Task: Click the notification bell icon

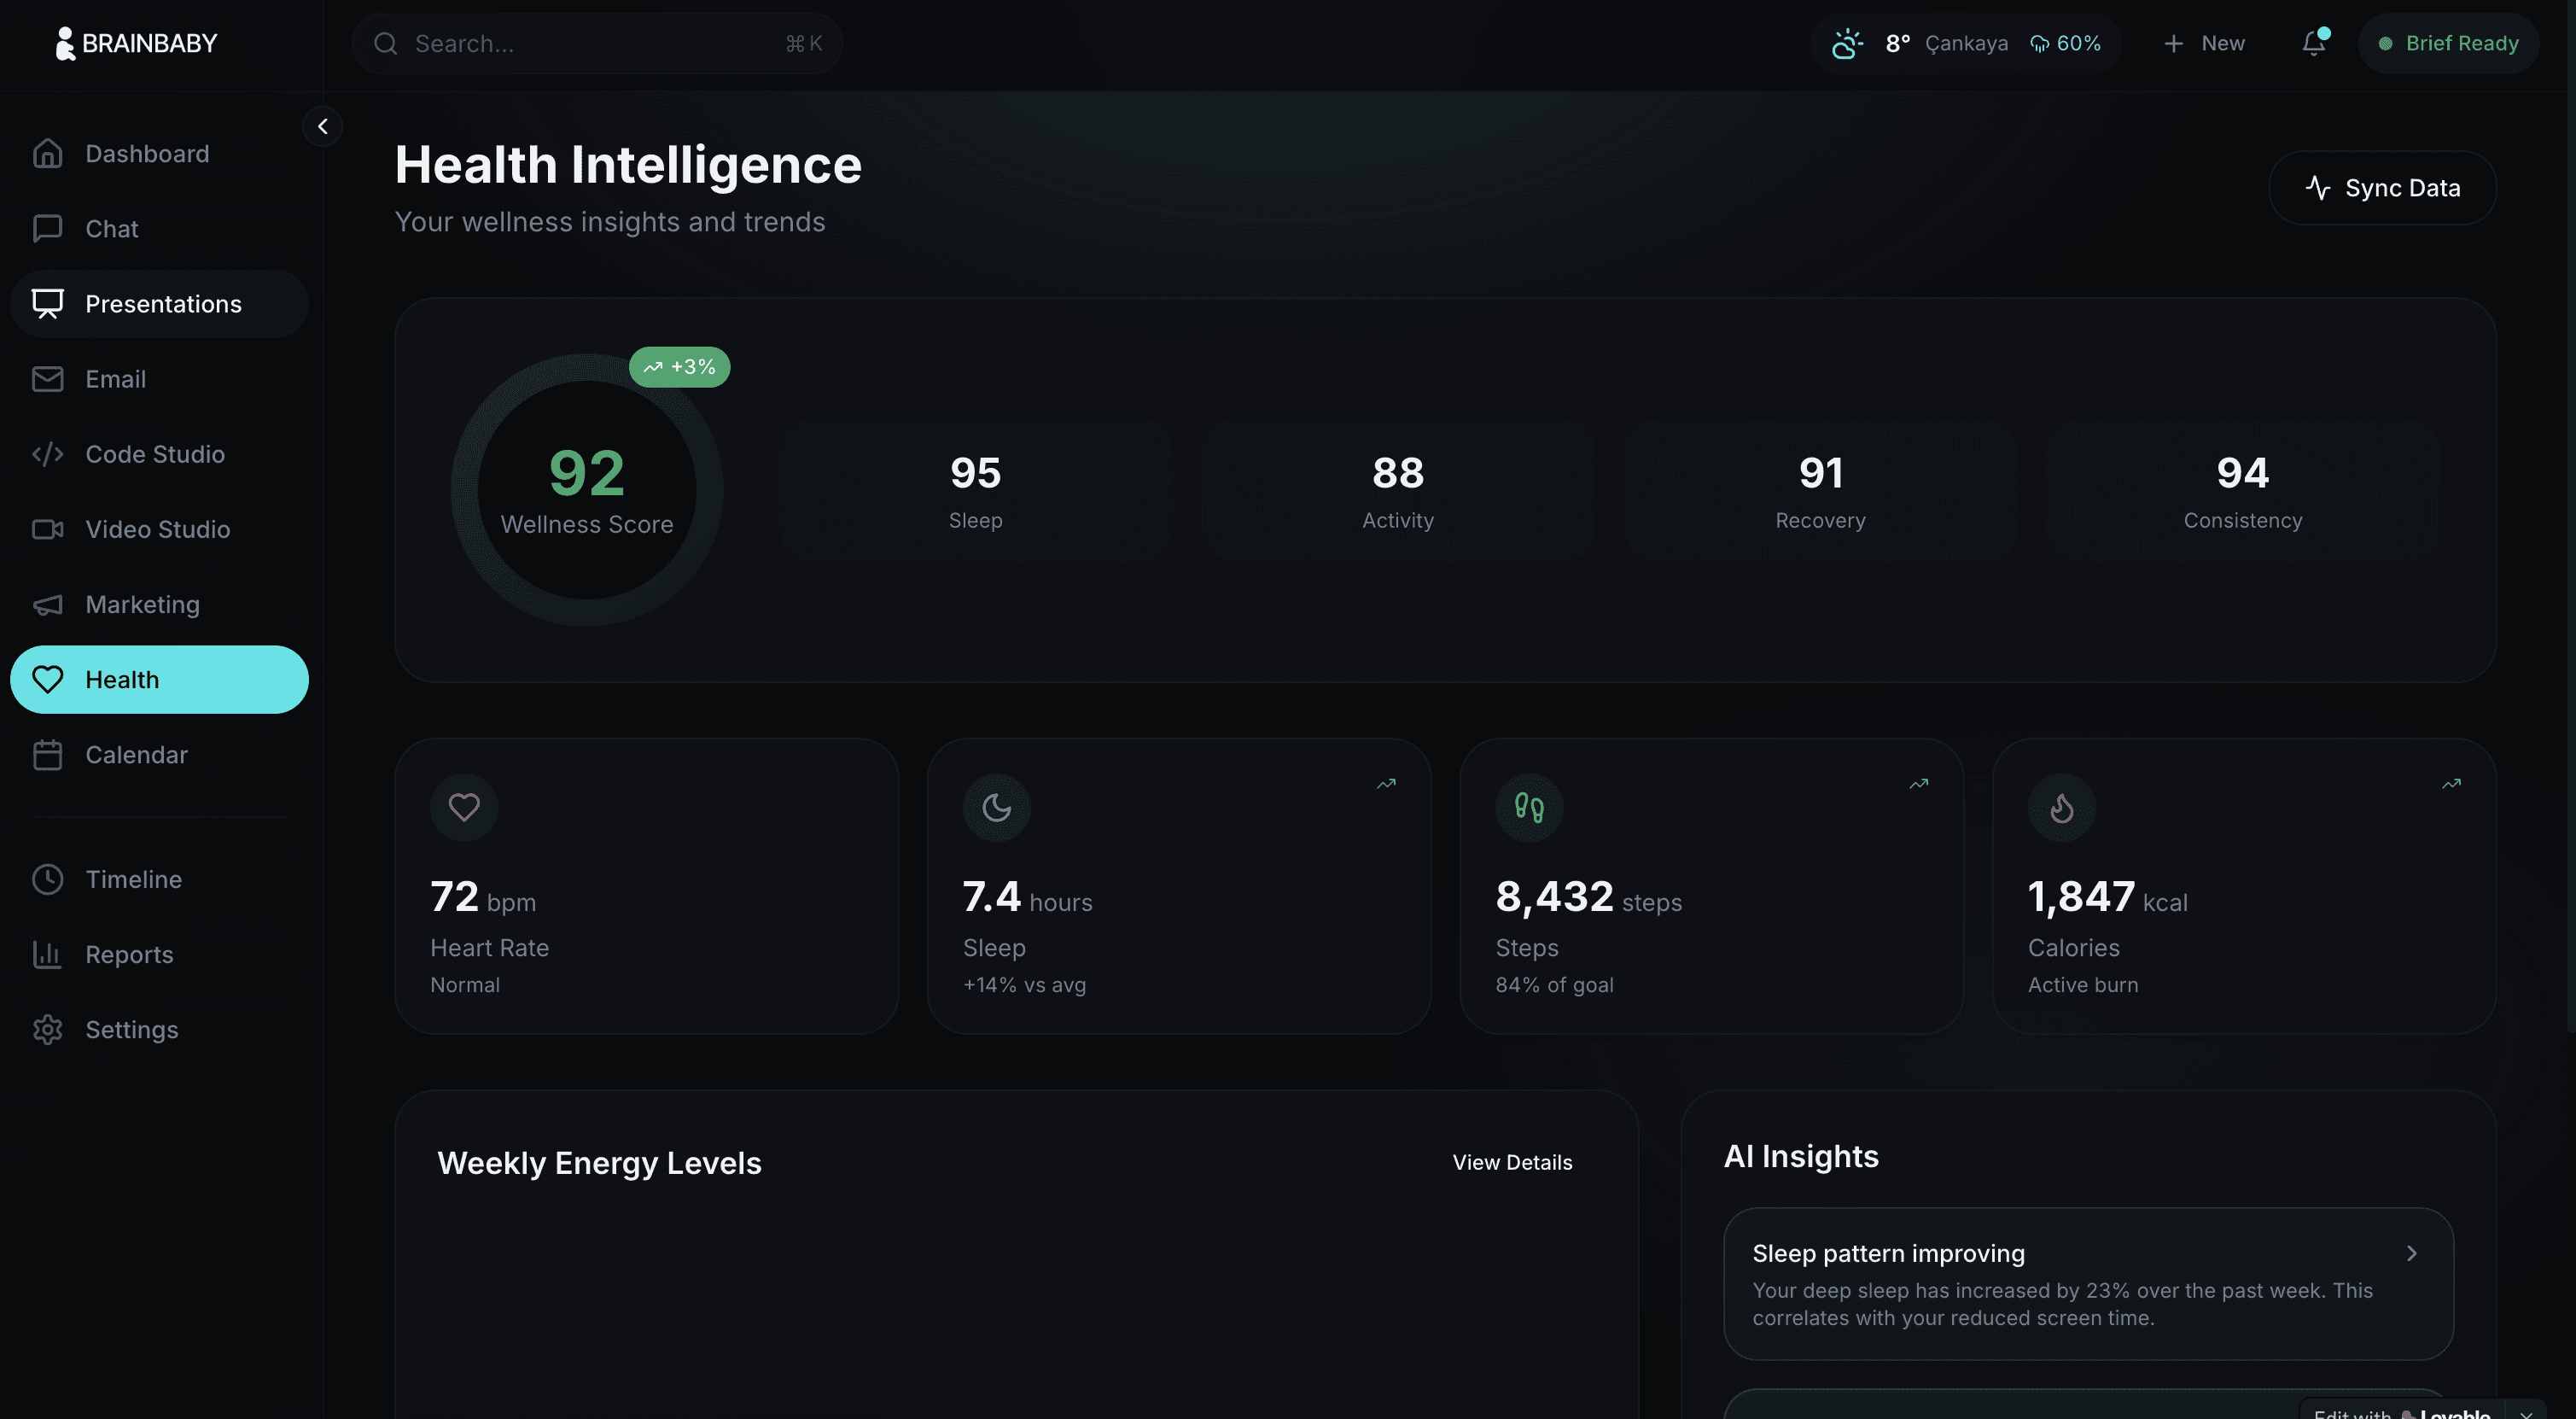Action: [x=2313, y=43]
